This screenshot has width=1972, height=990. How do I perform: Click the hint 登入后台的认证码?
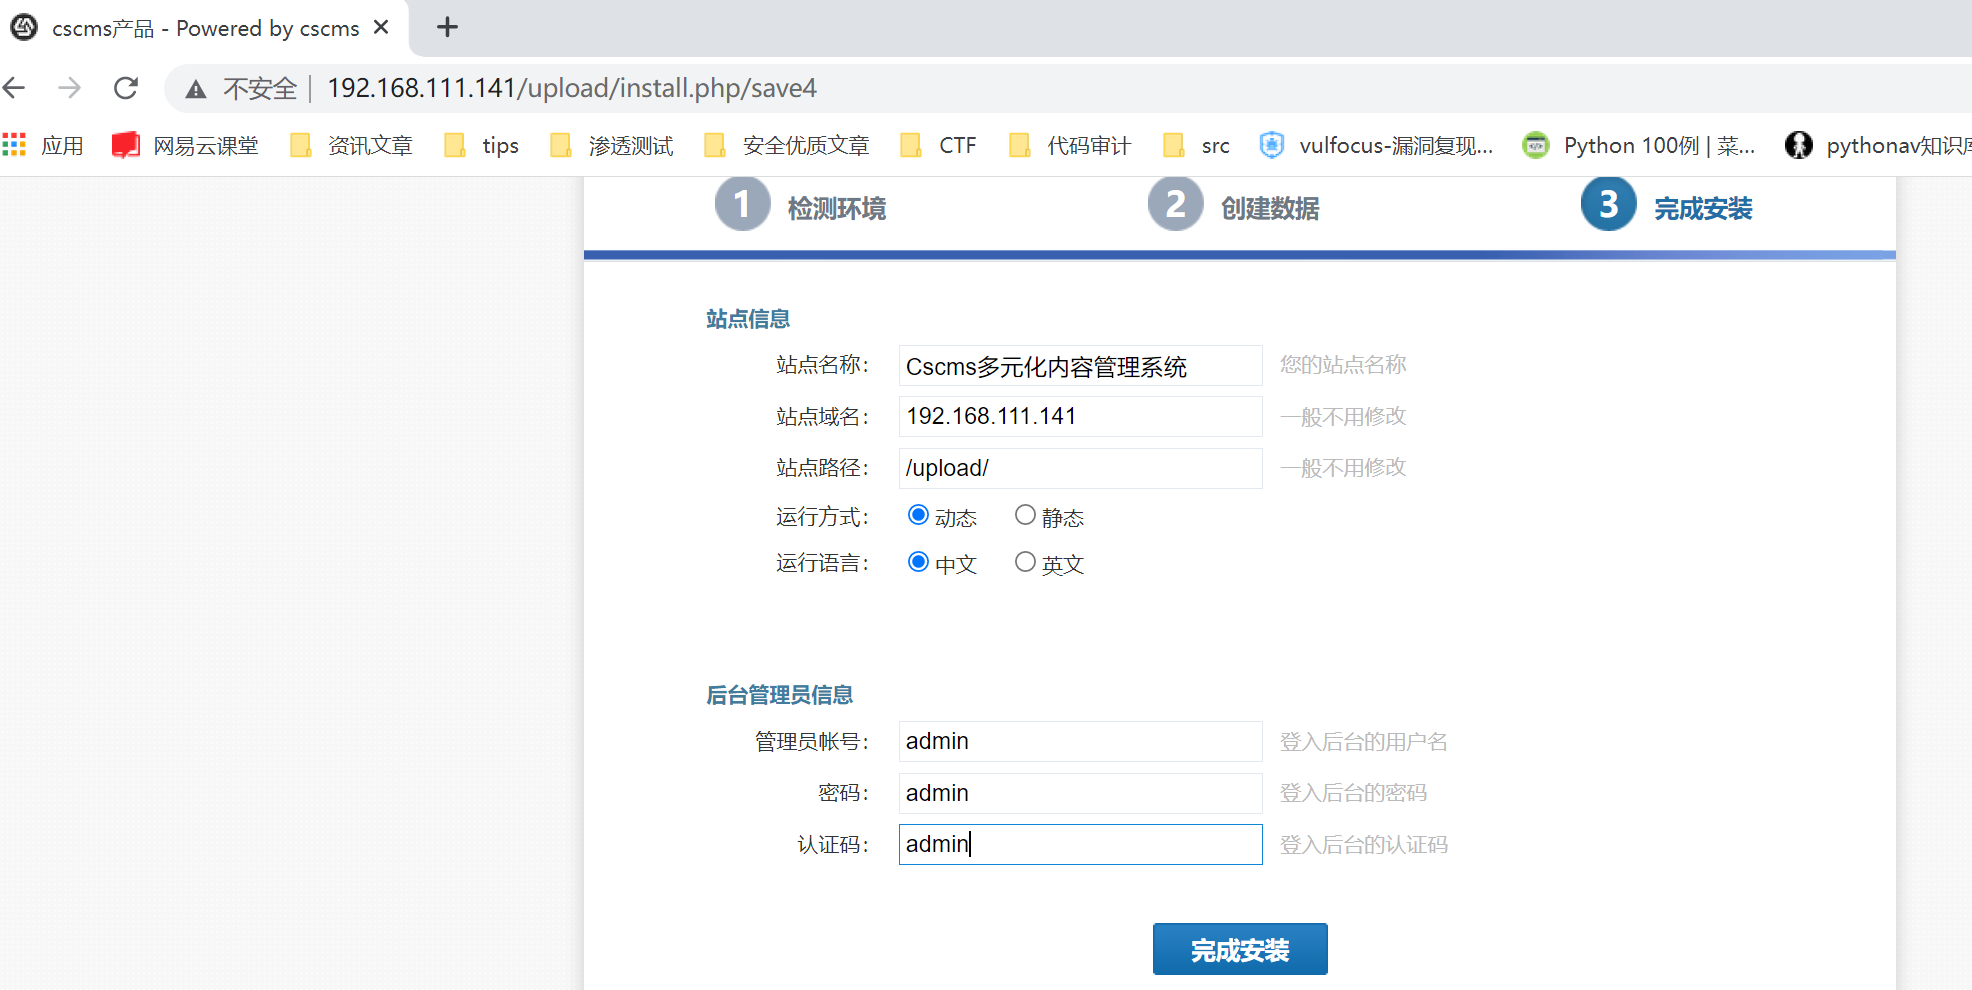click(1364, 845)
